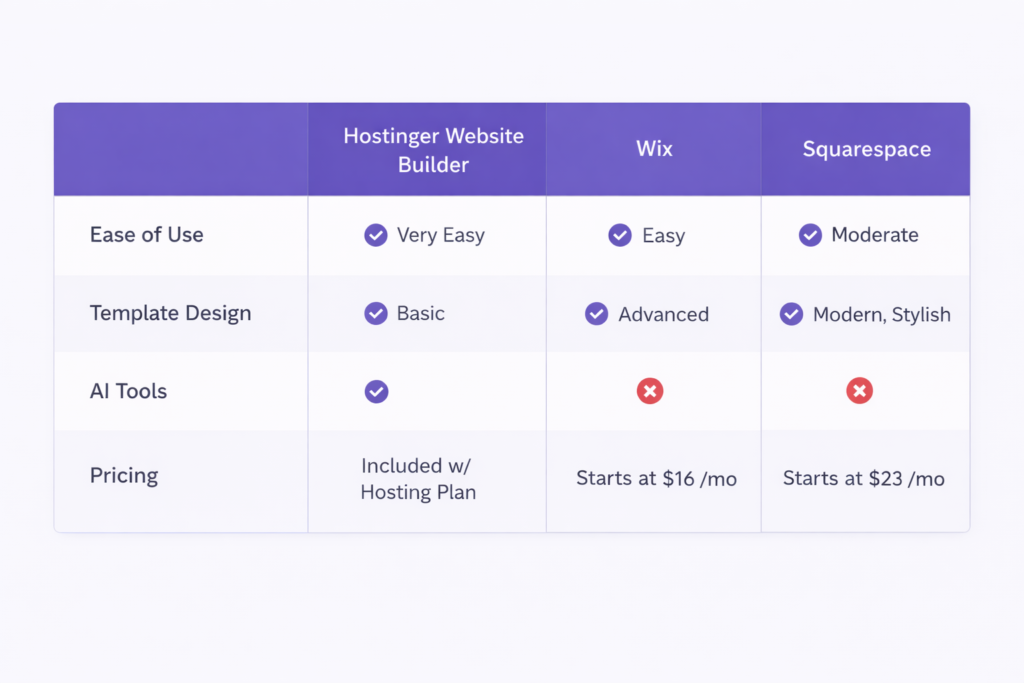Screen dimensions: 1024x683
Task: Click the Pricing row label cell
Action: click(x=124, y=476)
